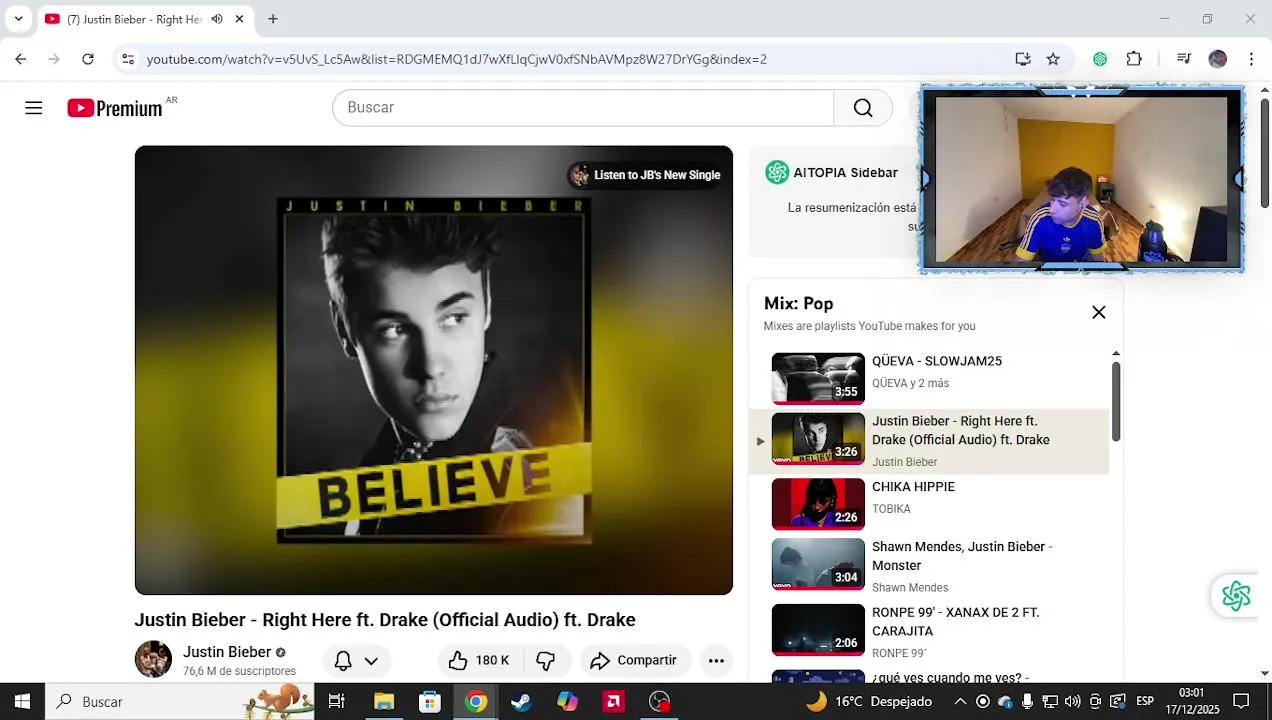1272x720 pixels.
Task: Open tab search dropdown arrow
Action: [x=18, y=19]
